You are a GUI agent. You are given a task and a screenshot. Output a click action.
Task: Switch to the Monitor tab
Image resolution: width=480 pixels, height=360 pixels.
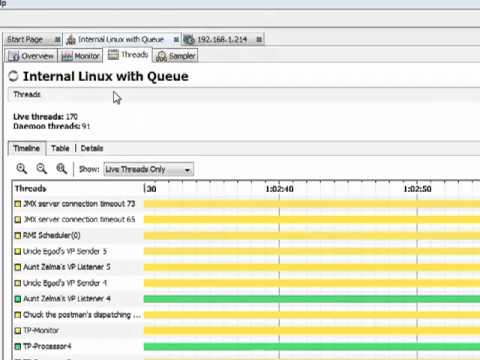tap(80, 56)
